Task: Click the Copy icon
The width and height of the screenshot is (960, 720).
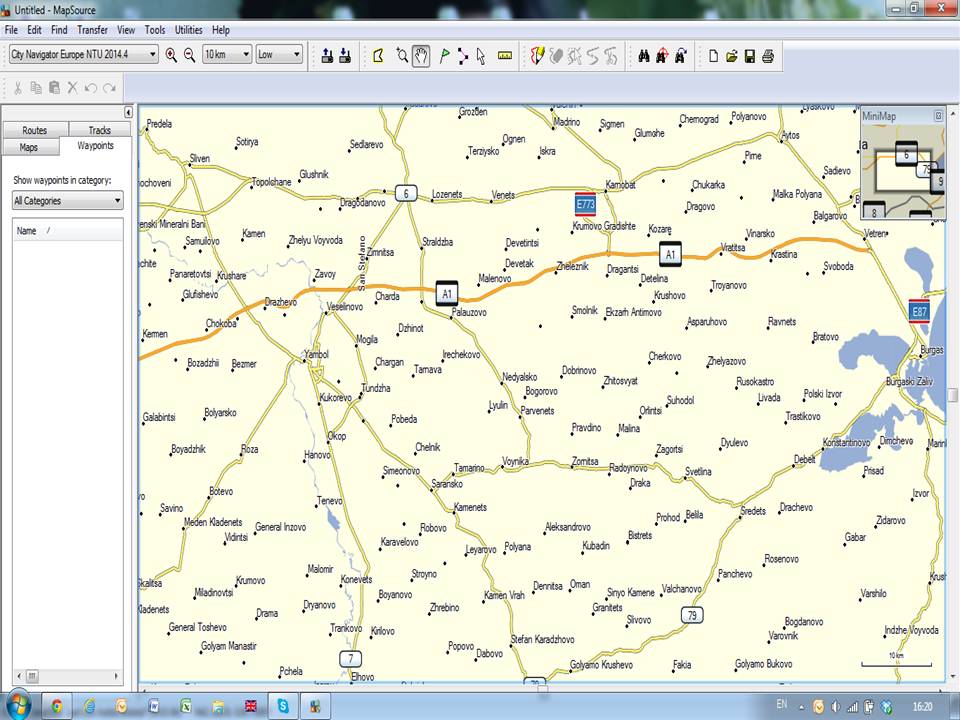Action: pyautogui.click(x=36, y=88)
